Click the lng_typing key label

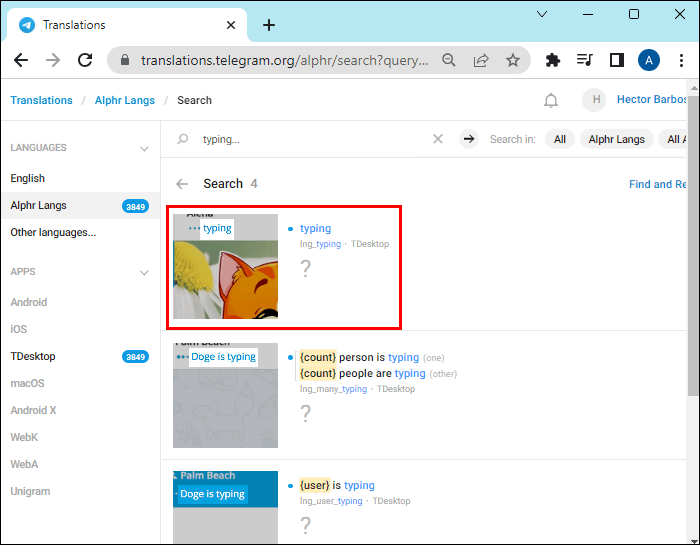click(320, 244)
